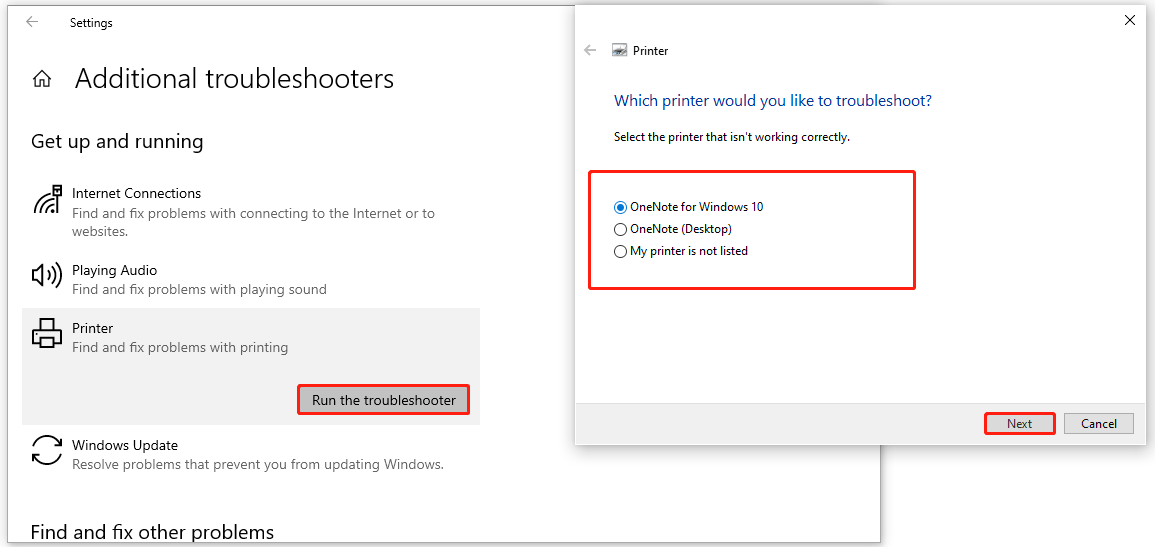Viewport: 1155px width, 547px height.
Task: Click the Cancel button in Printer dialog
Action: tap(1099, 423)
